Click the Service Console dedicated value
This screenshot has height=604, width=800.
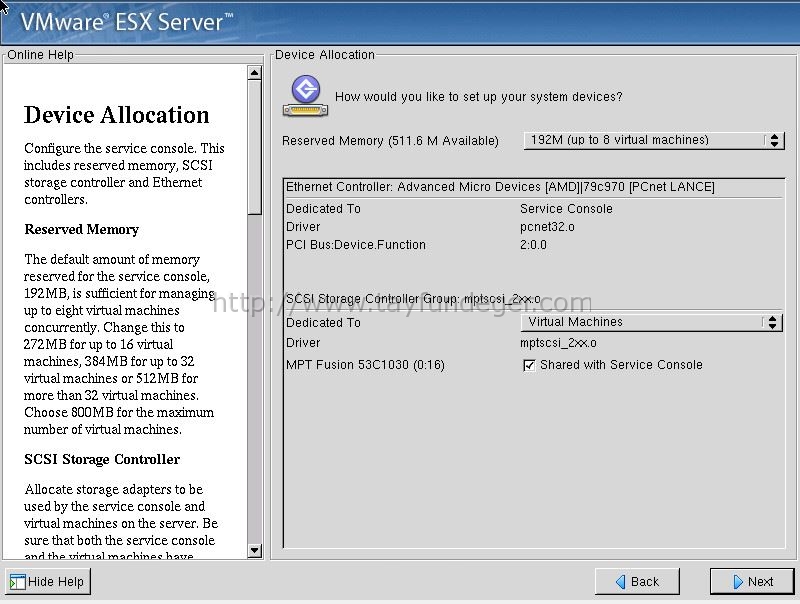pos(566,209)
